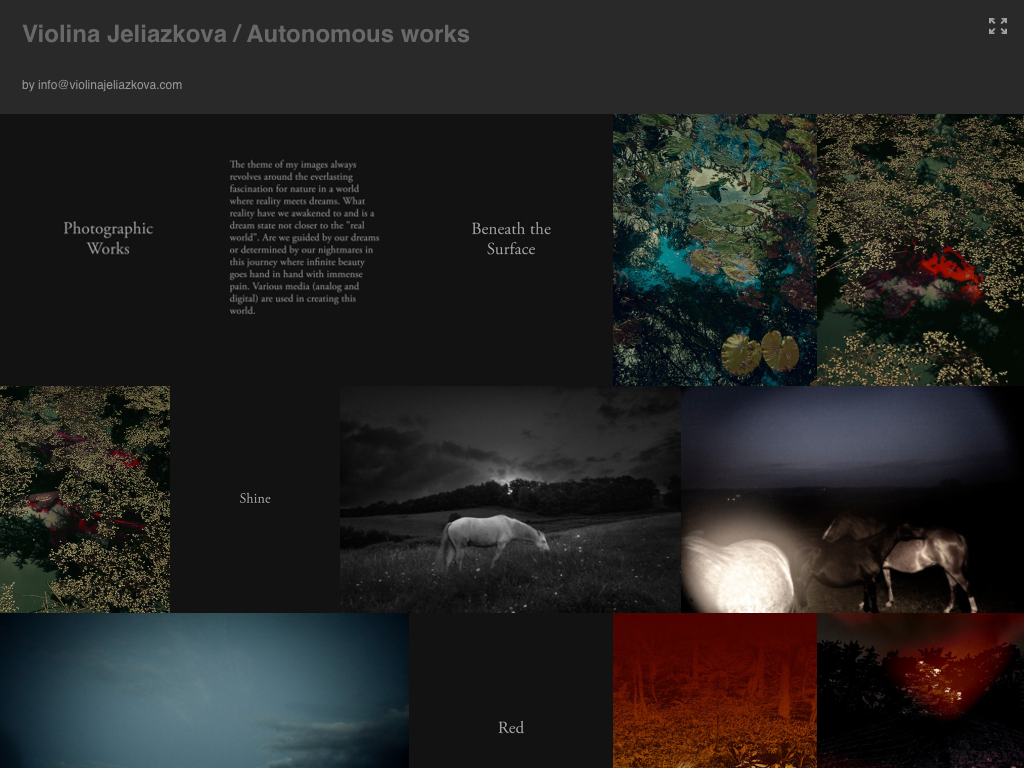Open the 'Photographic Works' title tile
The width and height of the screenshot is (1024, 768).
[108, 239]
